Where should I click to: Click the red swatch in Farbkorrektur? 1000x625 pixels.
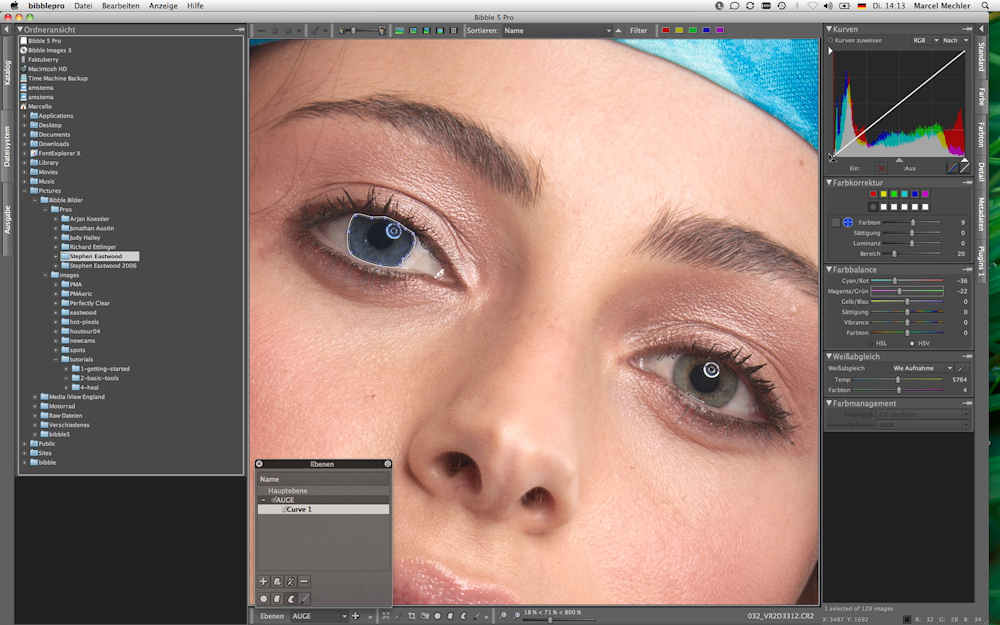click(x=873, y=194)
